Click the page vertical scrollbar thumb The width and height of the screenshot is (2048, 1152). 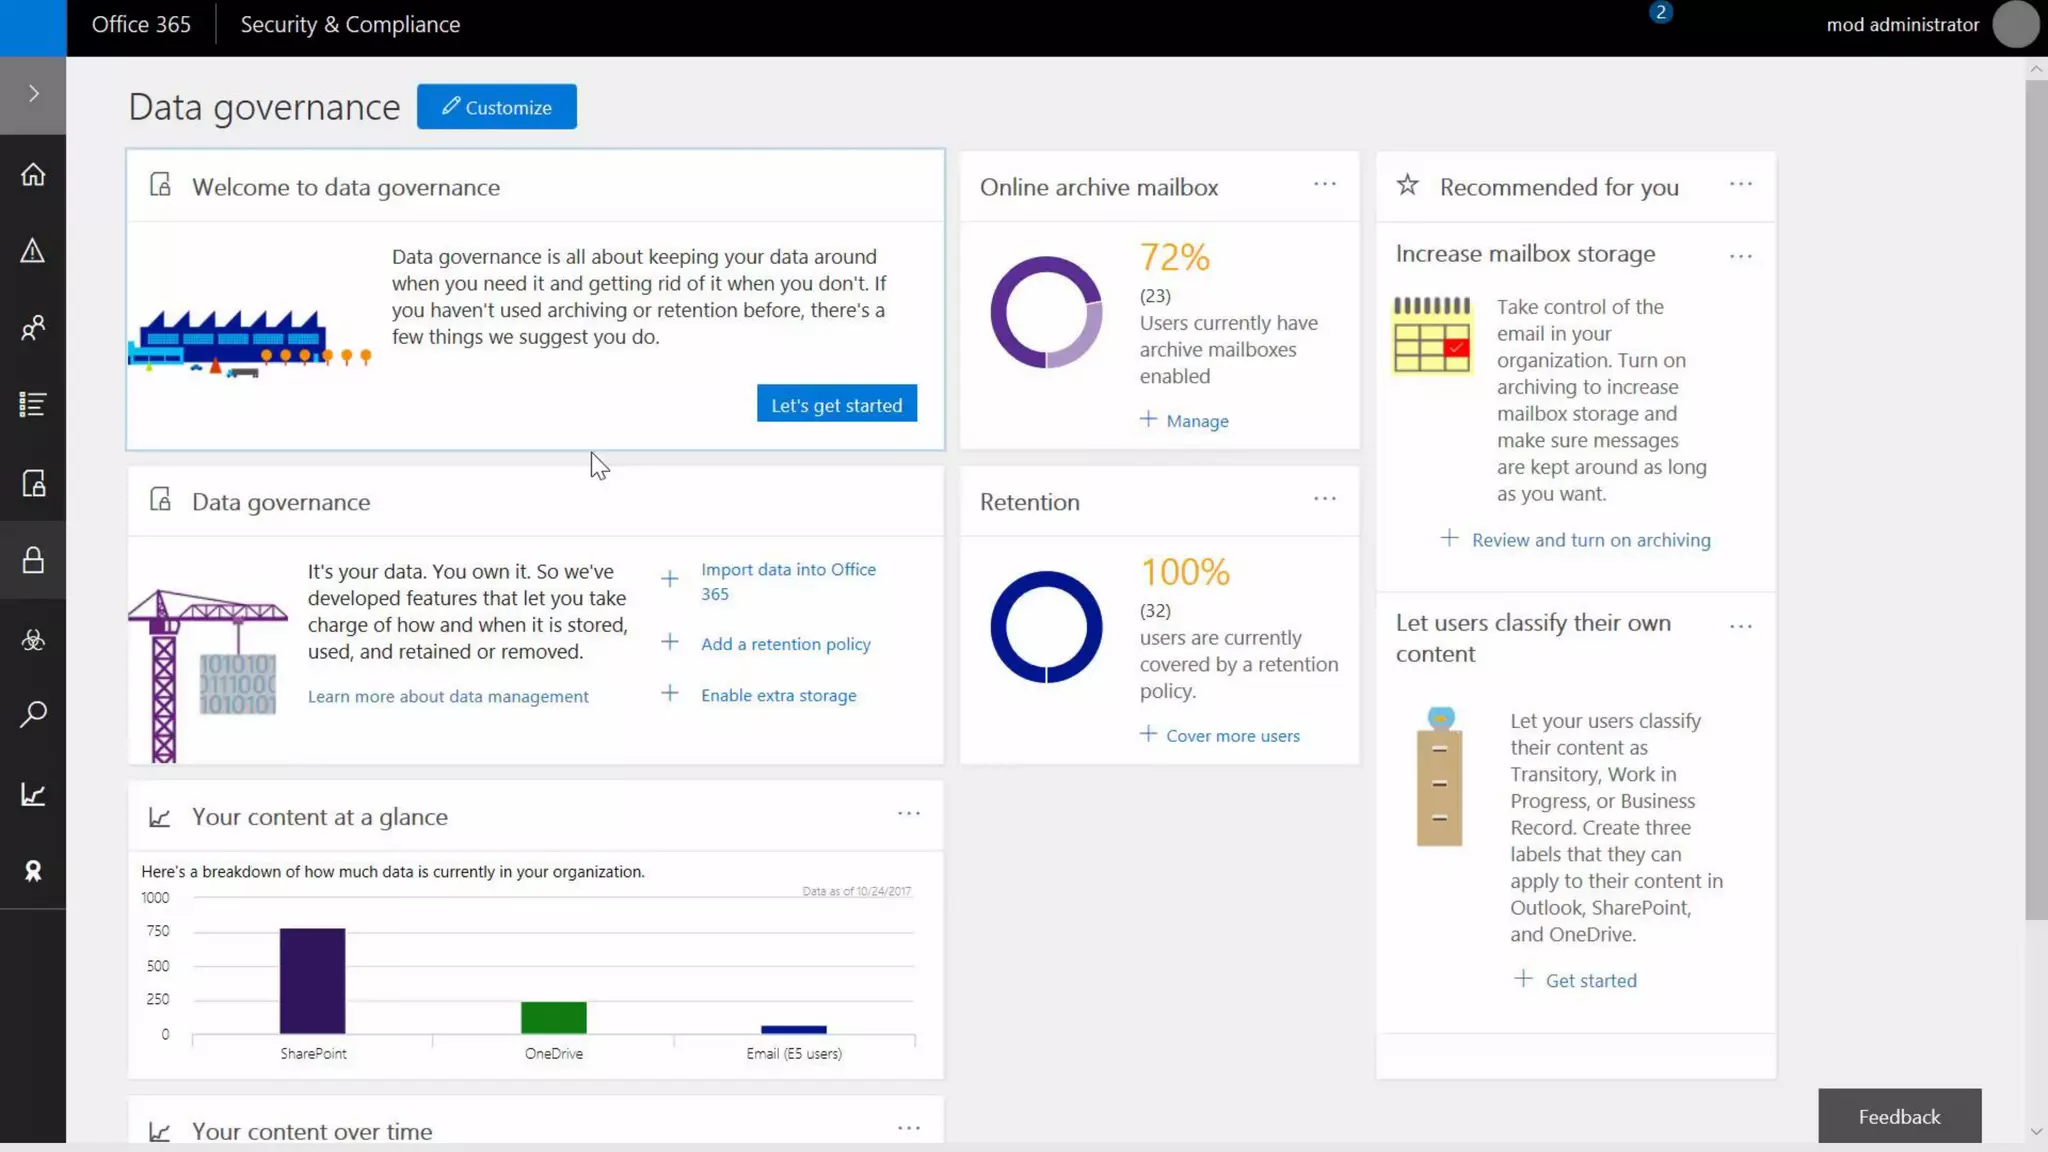[2036, 500]
